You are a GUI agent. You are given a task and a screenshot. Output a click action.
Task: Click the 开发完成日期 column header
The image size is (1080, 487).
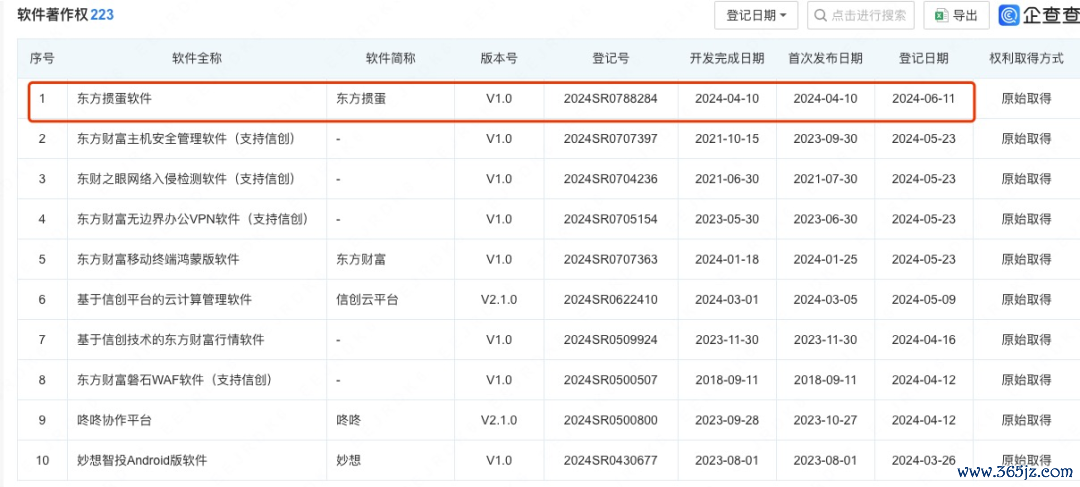point(727,59)
